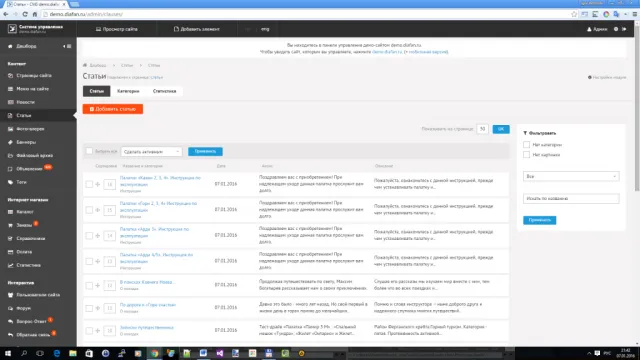The width and height of the screenshot is (640, 360).
Task: Open Теги in the sidebar
Action: point(21,182)
